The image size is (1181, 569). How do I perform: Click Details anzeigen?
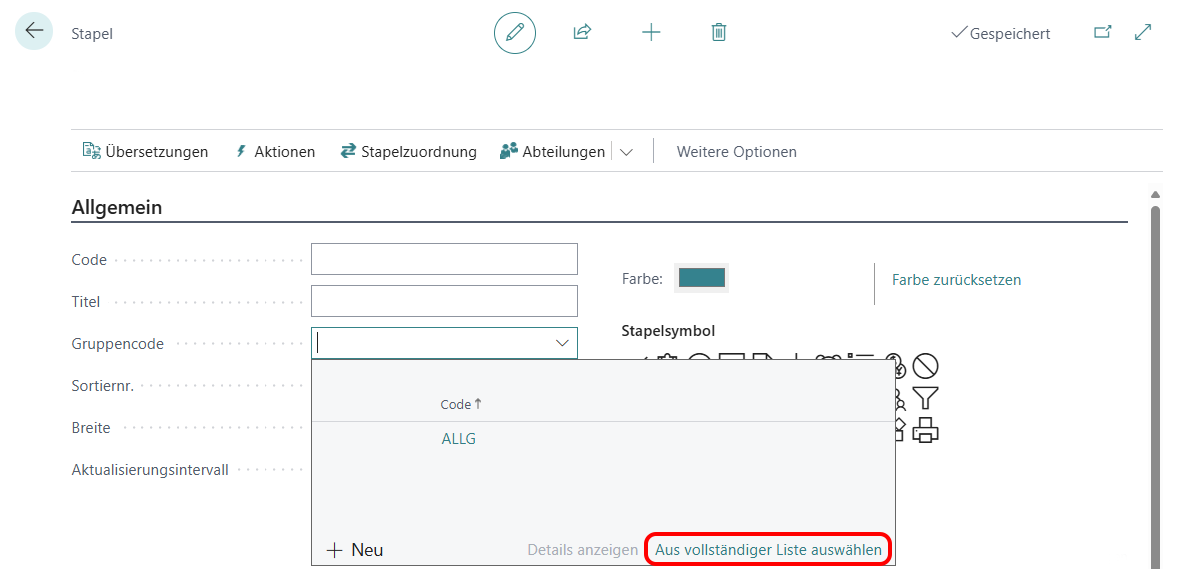582,550
